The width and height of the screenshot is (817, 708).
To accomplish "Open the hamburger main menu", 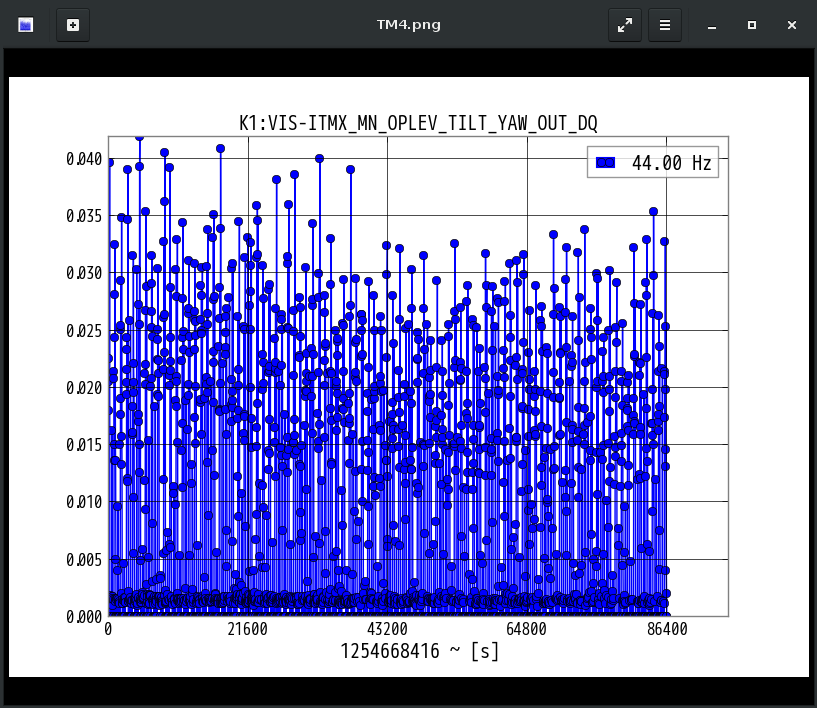I will (x=664, y=24).
